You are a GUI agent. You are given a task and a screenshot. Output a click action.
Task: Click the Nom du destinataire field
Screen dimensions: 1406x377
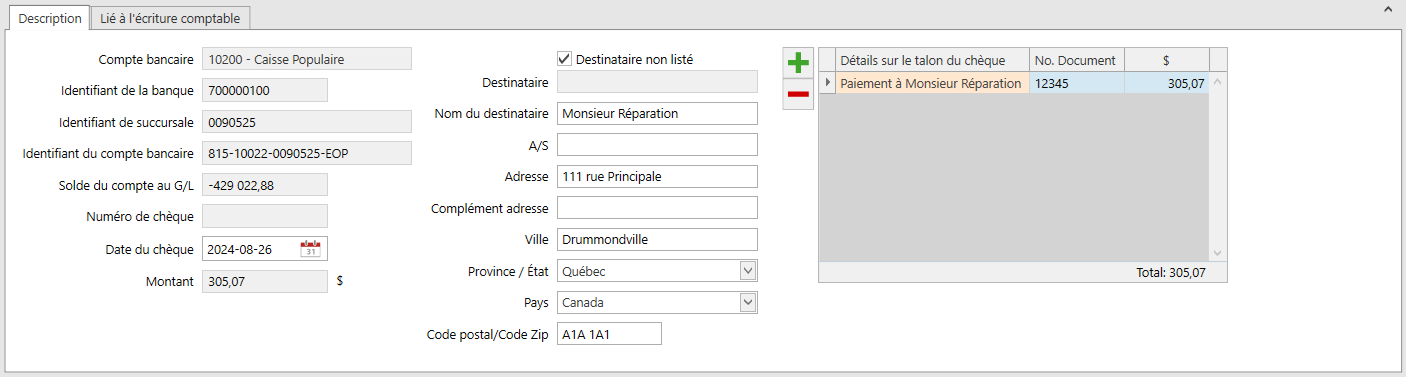tap(657, 113)
